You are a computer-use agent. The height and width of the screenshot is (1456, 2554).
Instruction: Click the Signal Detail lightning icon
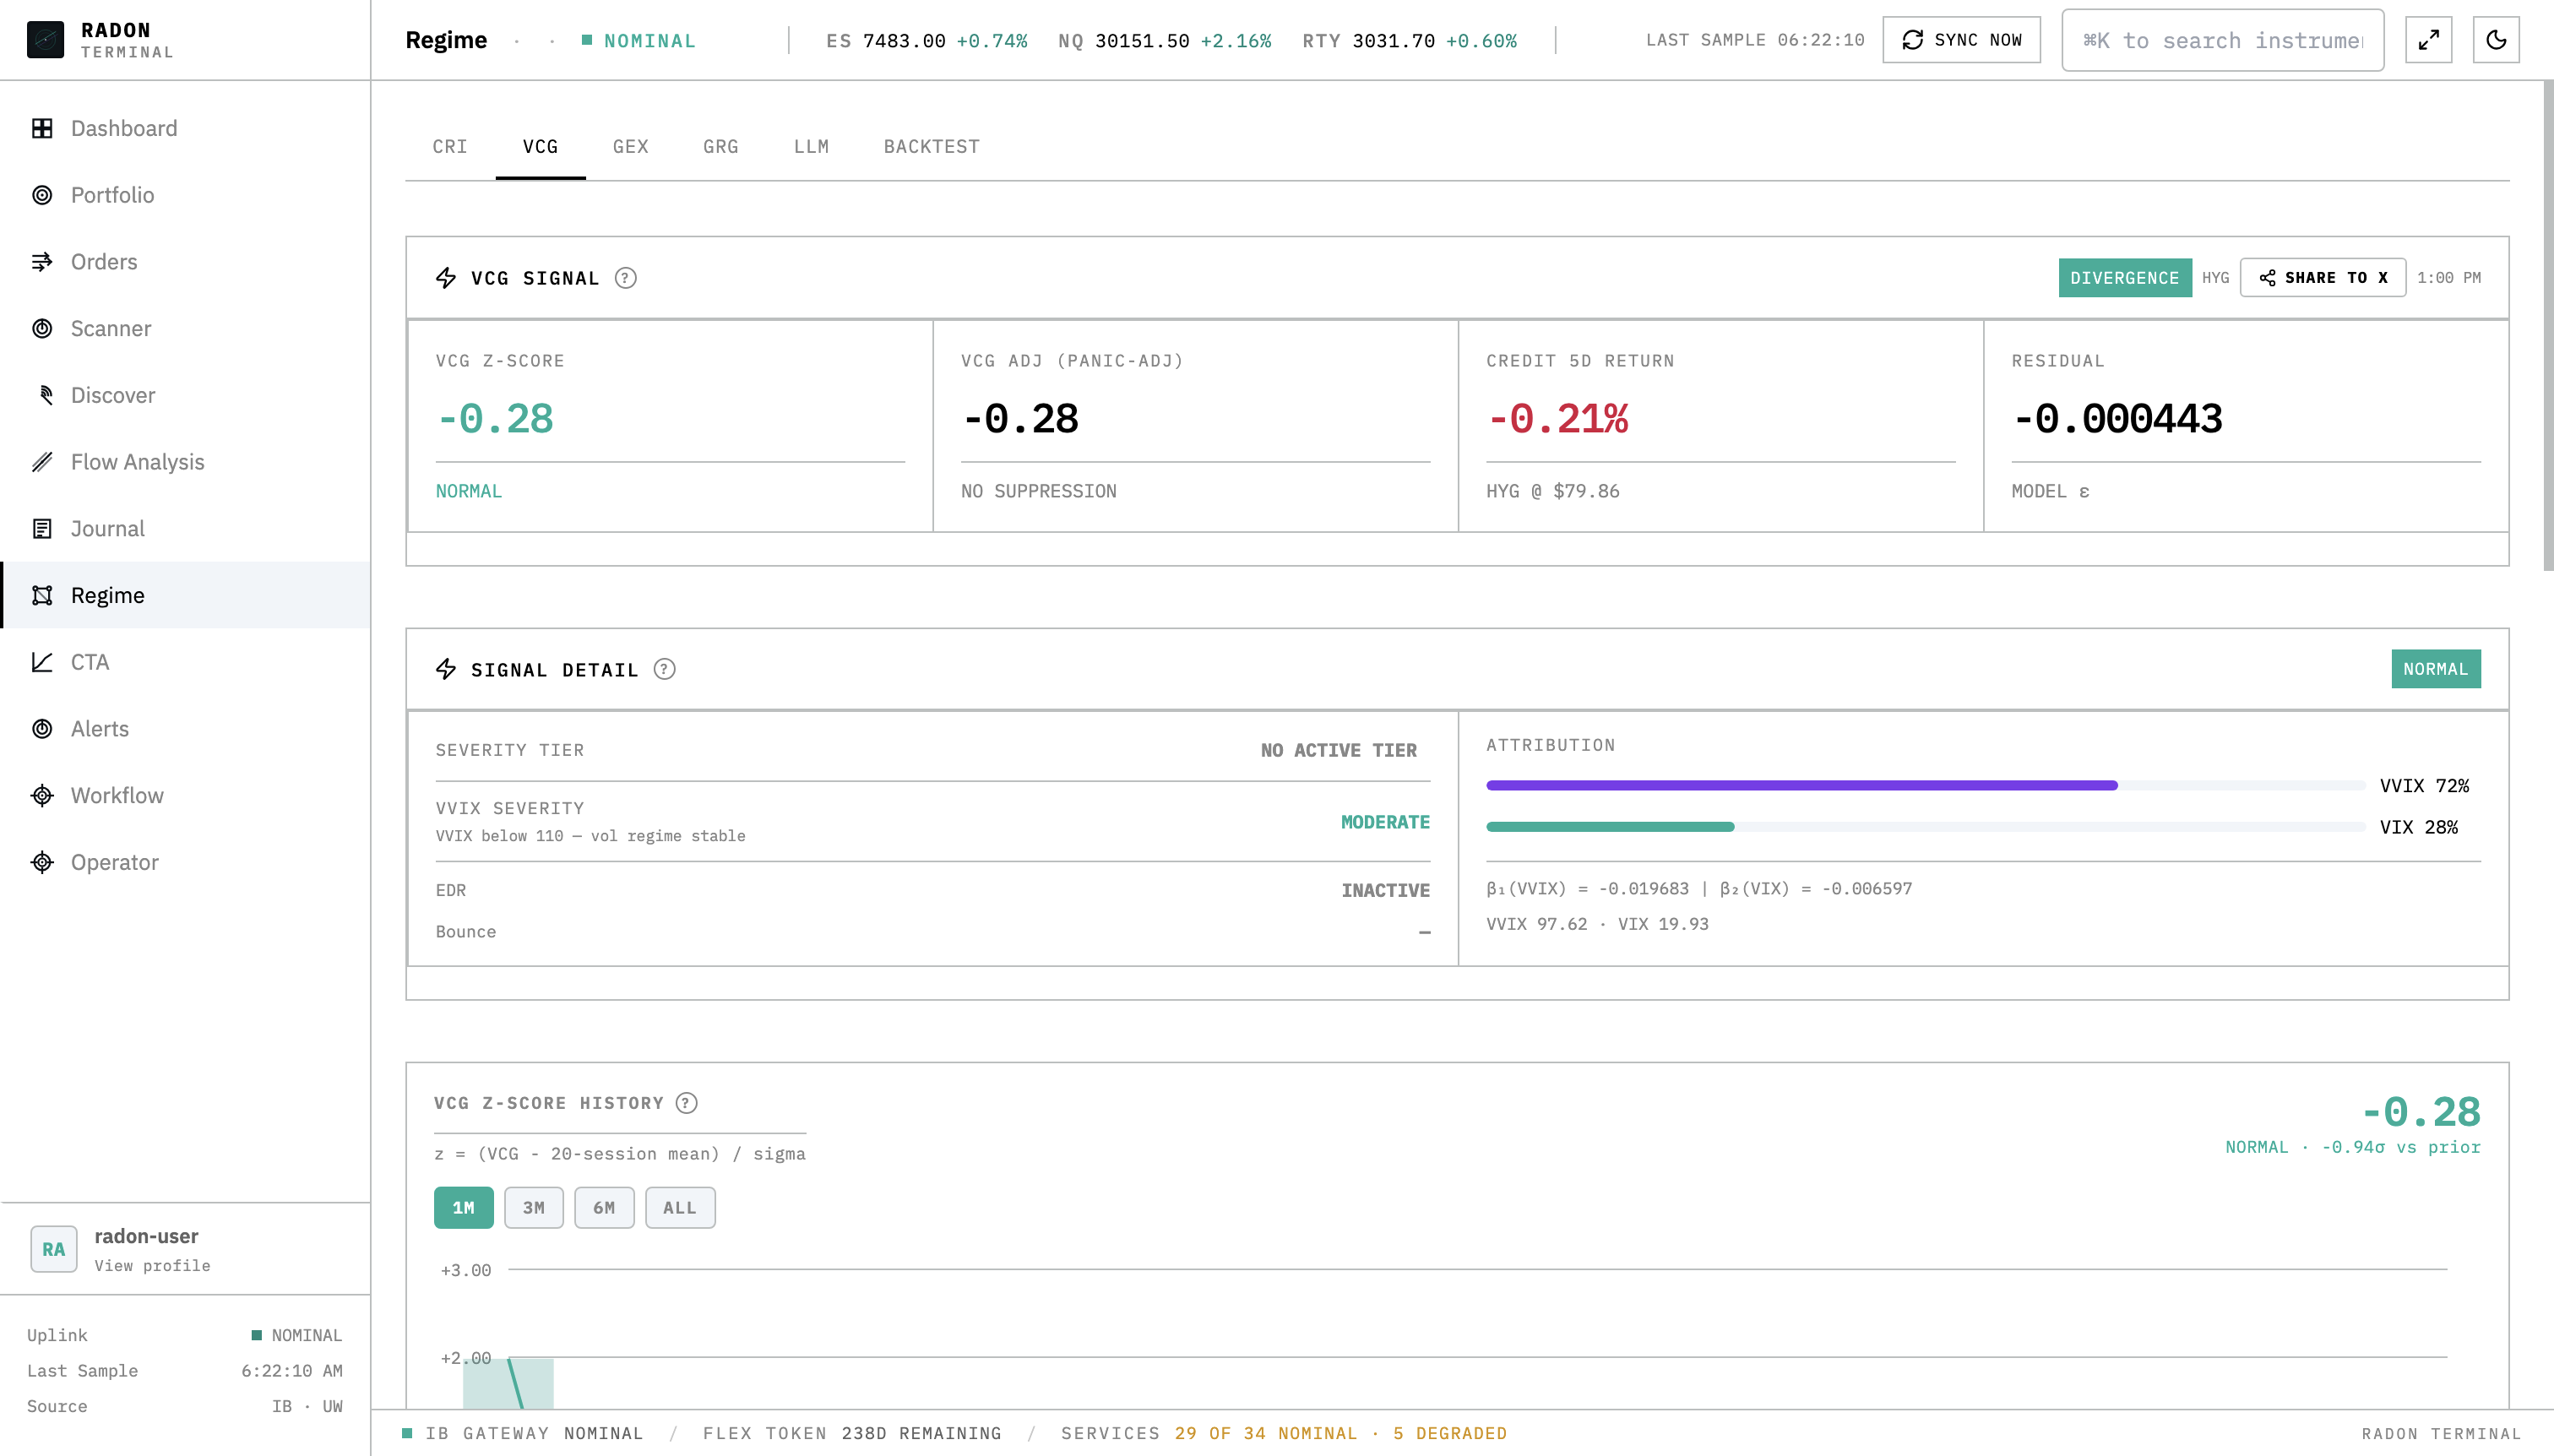(x=446, y=669)
